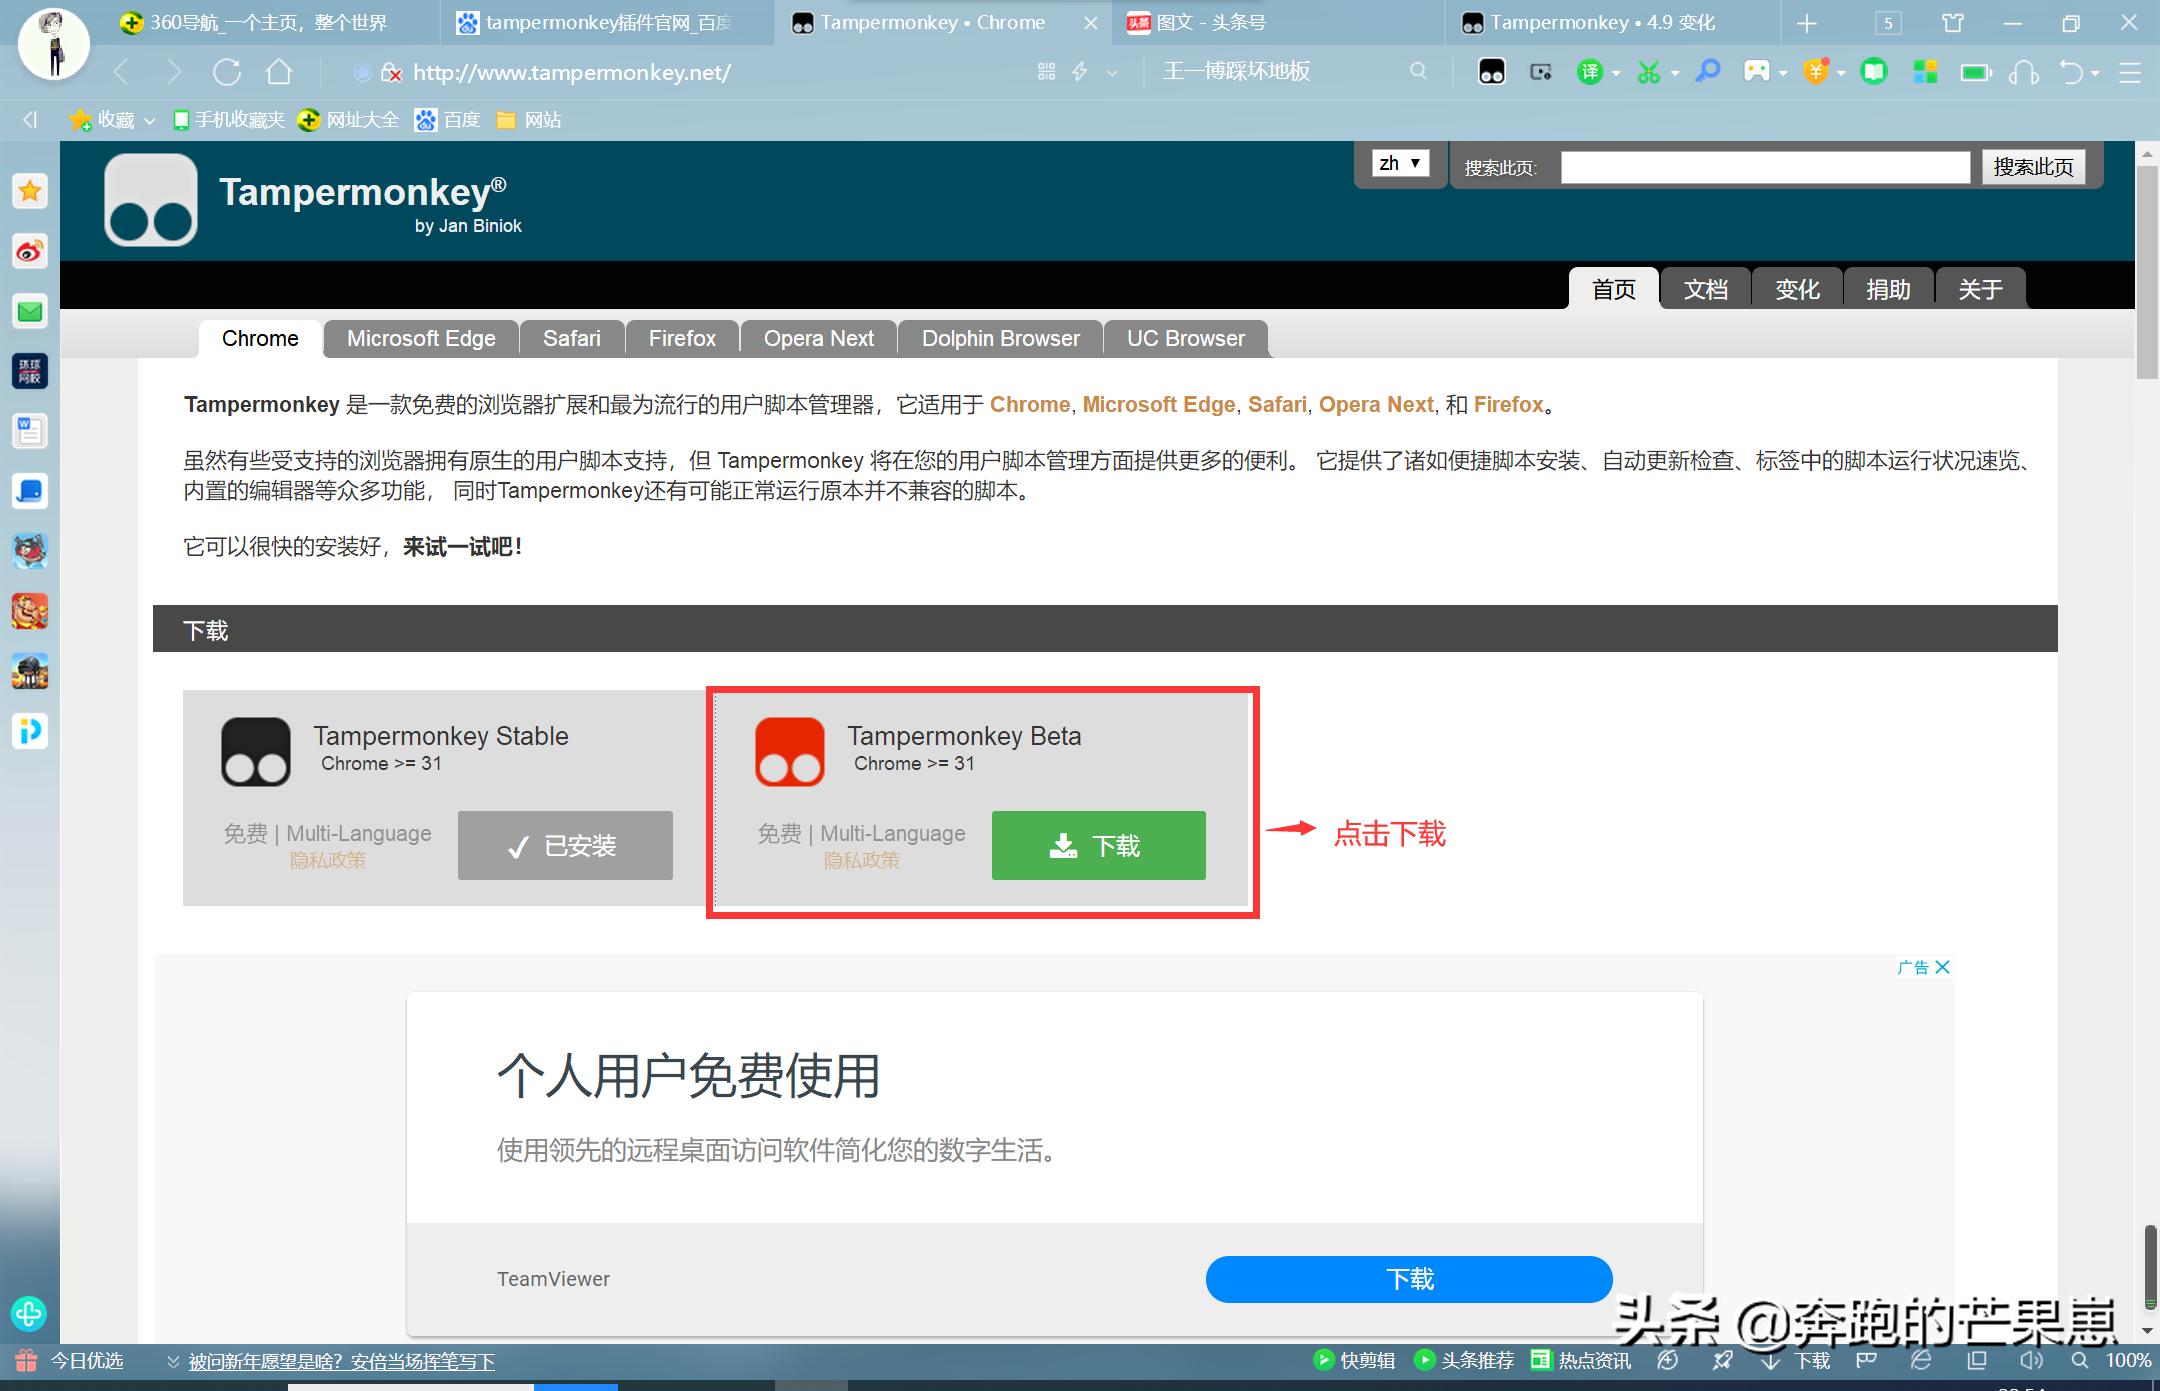Open the password manager key icon
Image resolution: width=2160 pixels, height=1391 pixels.
[x=1707, y=72]
